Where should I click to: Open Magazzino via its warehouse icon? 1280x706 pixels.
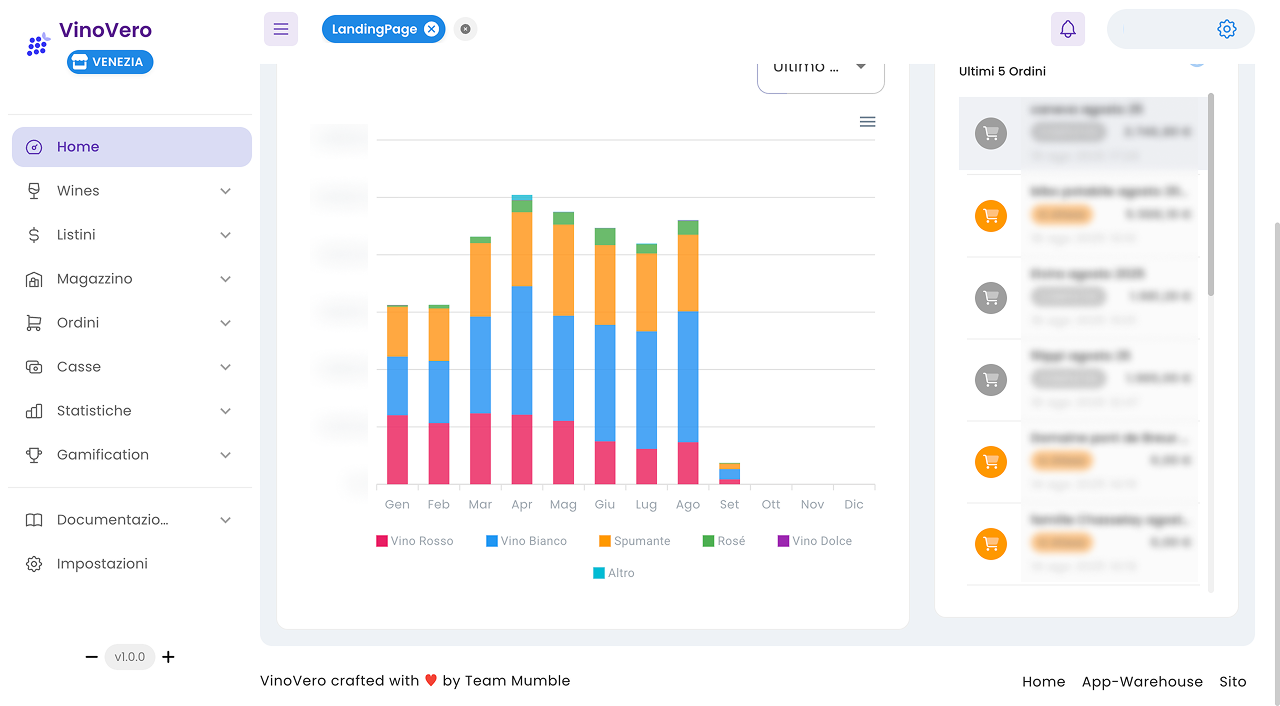pyautogui.click(x=33, y=278)
